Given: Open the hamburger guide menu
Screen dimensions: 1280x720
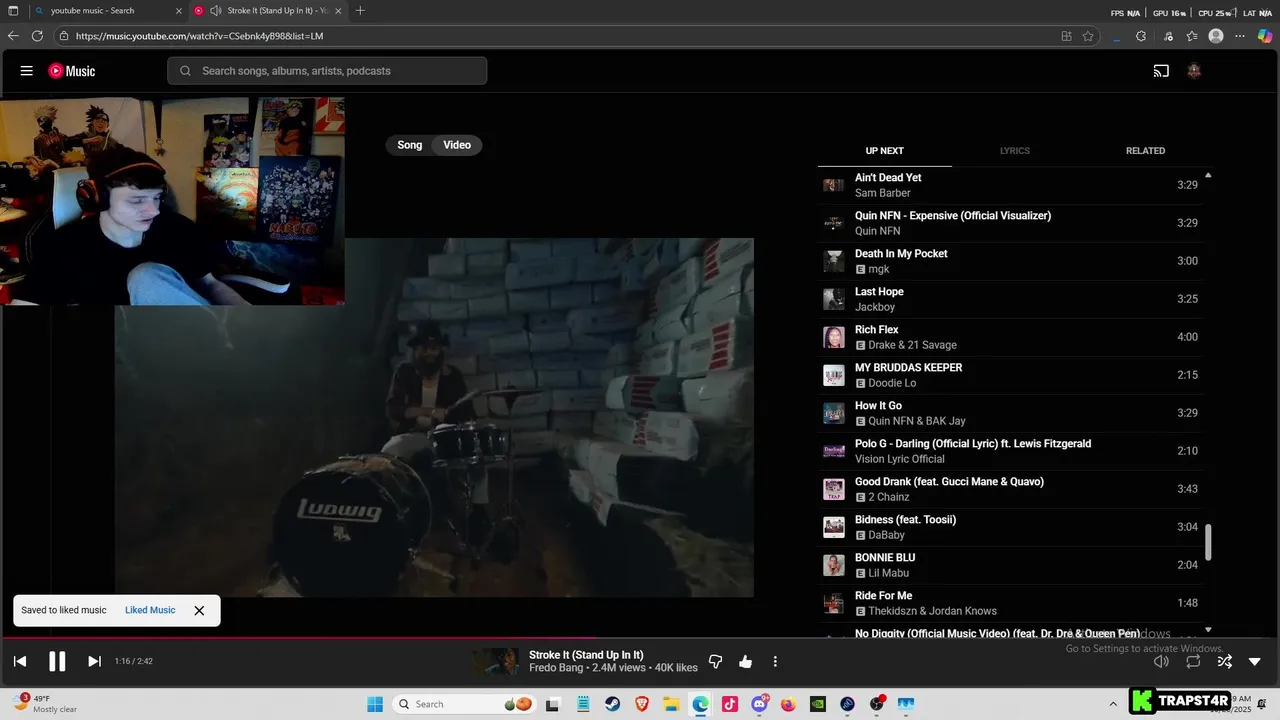Looking at the screenshot, I should click(x=27, y=71).
